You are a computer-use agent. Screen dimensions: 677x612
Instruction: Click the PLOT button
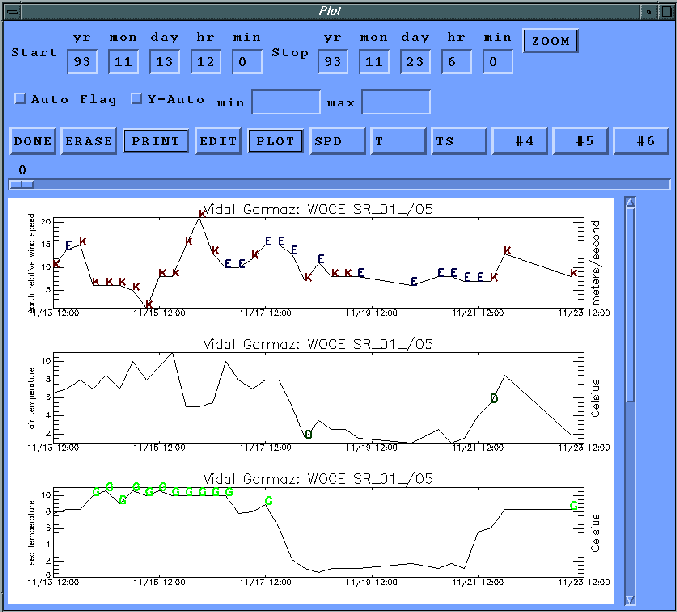click(275, 141)
